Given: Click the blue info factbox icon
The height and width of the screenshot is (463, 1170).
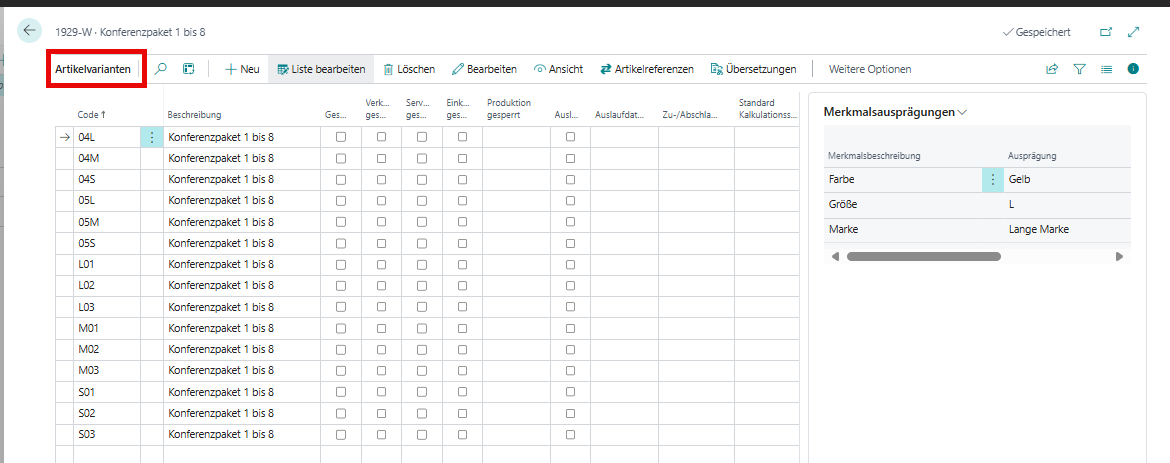Looking at the screenshot, I should [x=1133, y=69].
